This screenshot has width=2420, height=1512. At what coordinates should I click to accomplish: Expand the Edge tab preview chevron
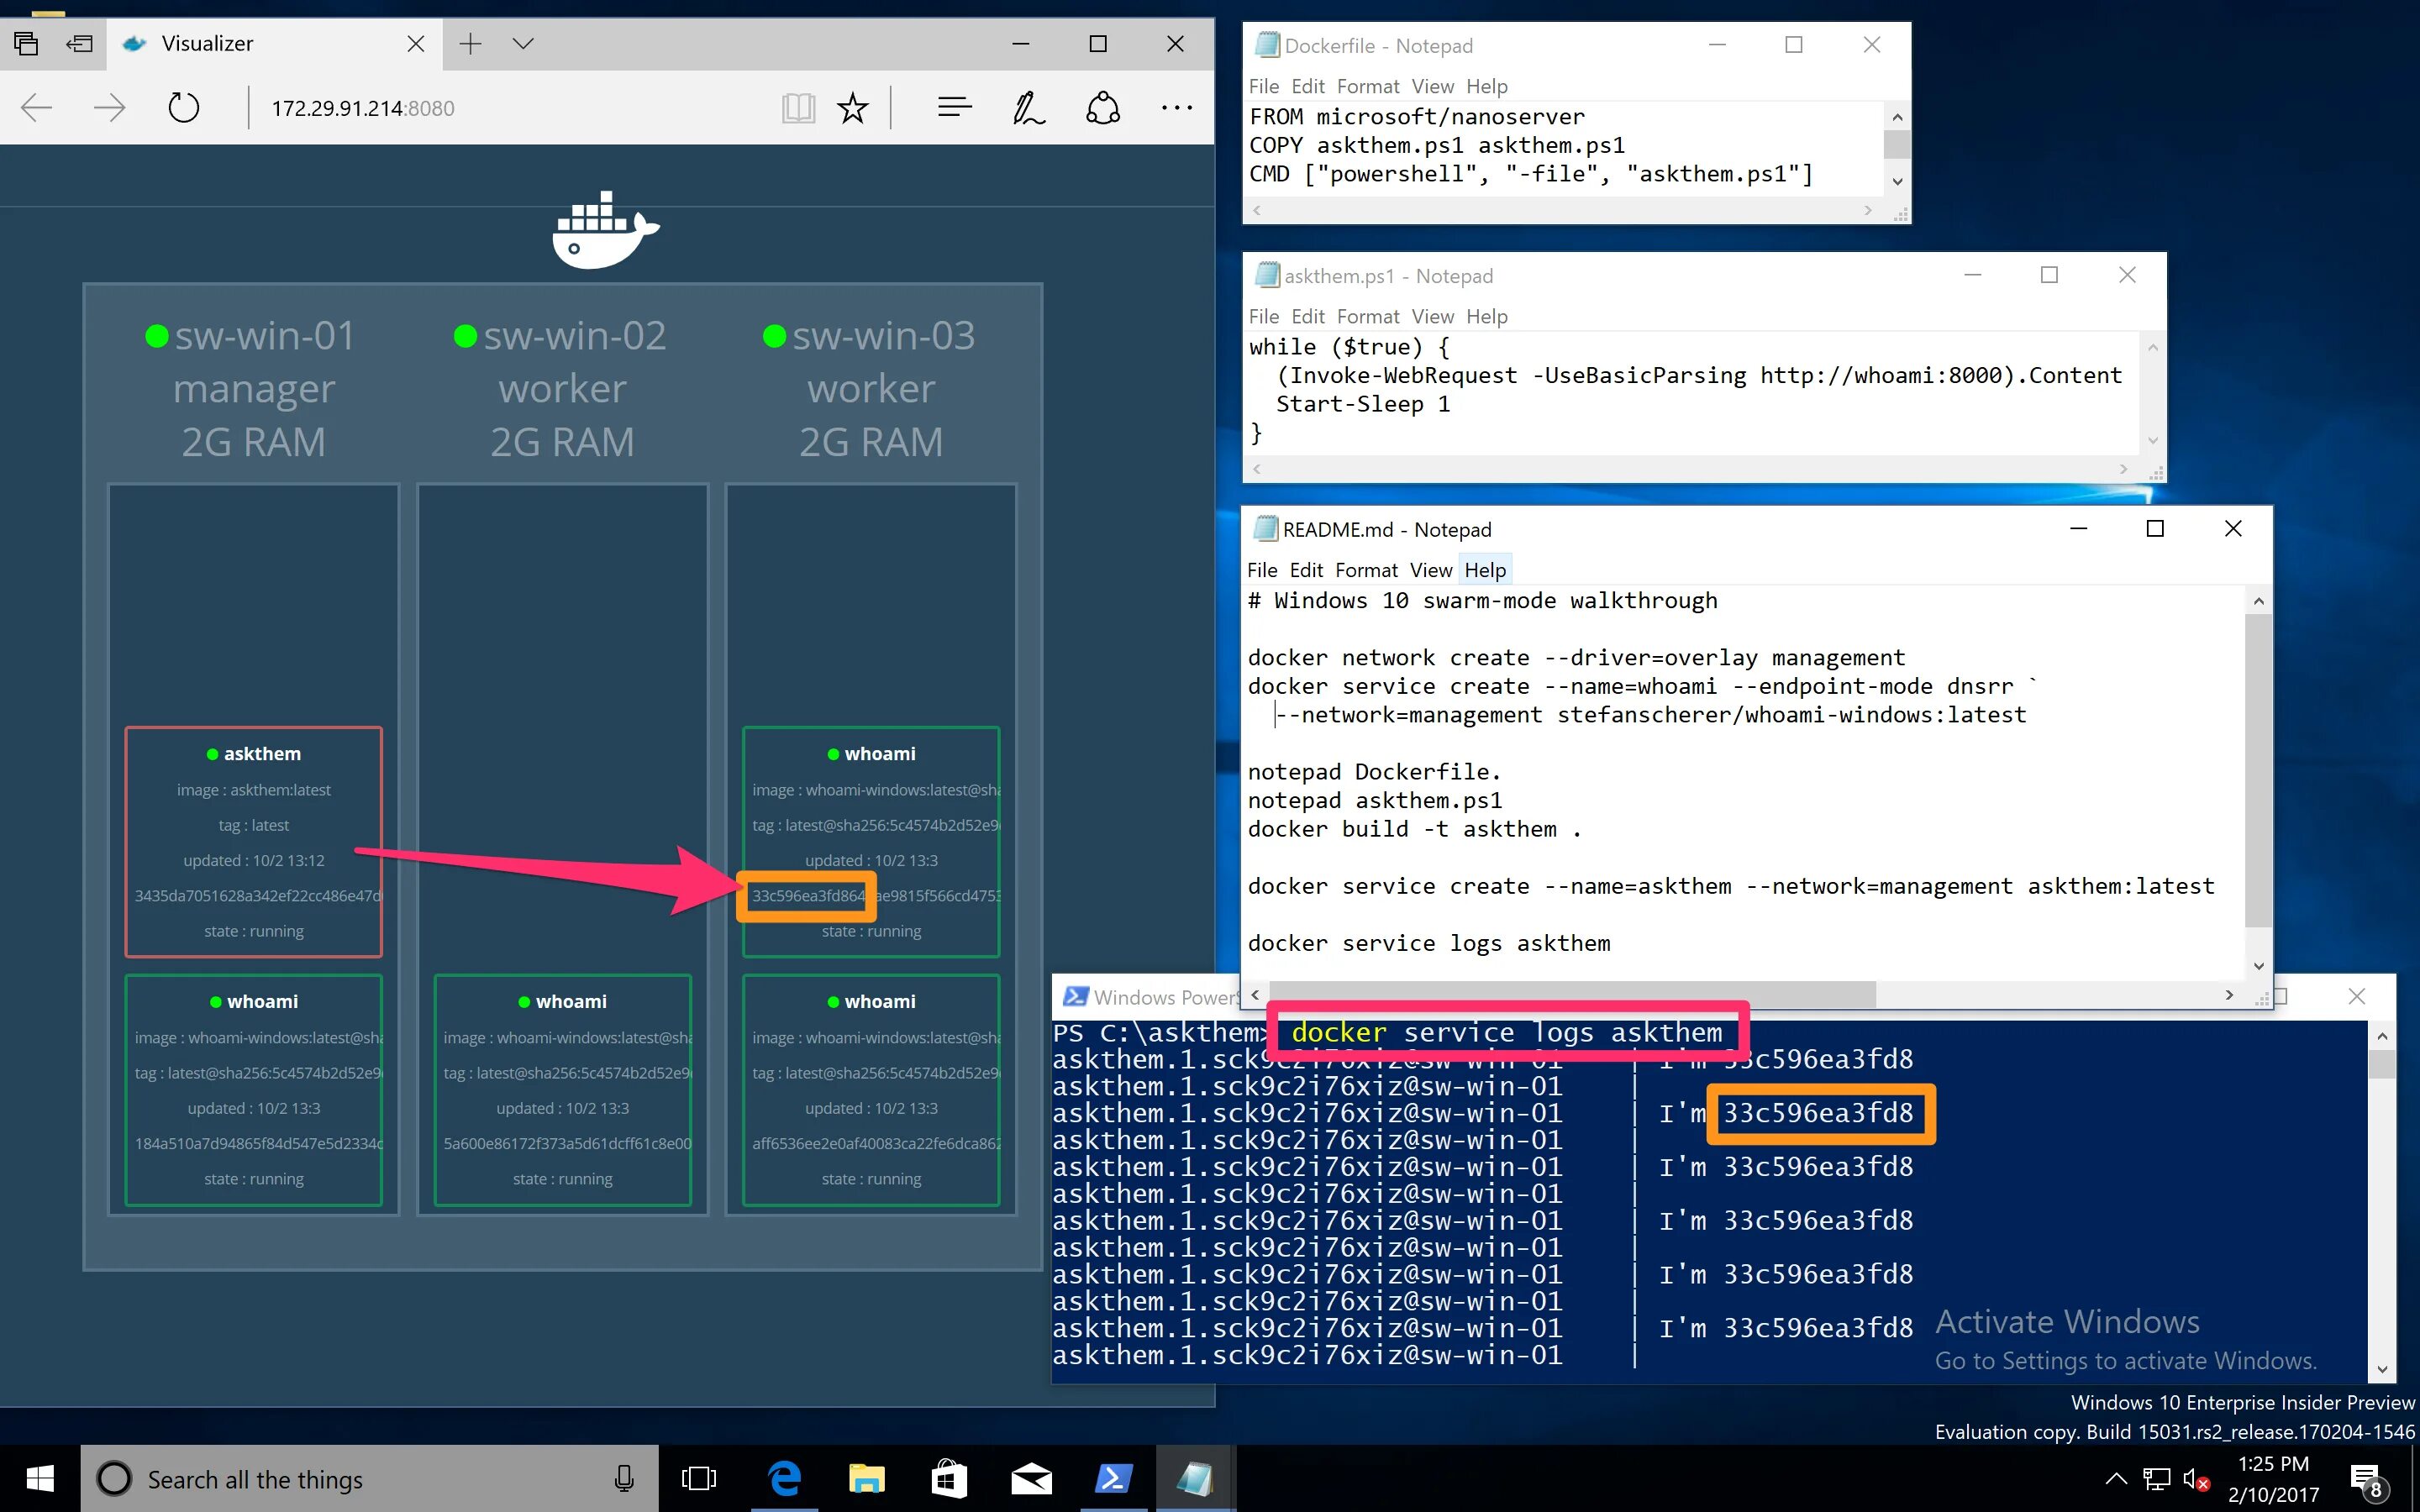pyautogui.click(x=523, y=44)
